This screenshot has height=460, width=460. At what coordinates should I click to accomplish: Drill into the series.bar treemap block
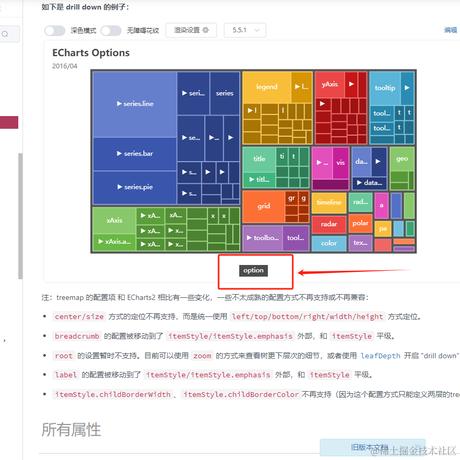coord(135,154)
